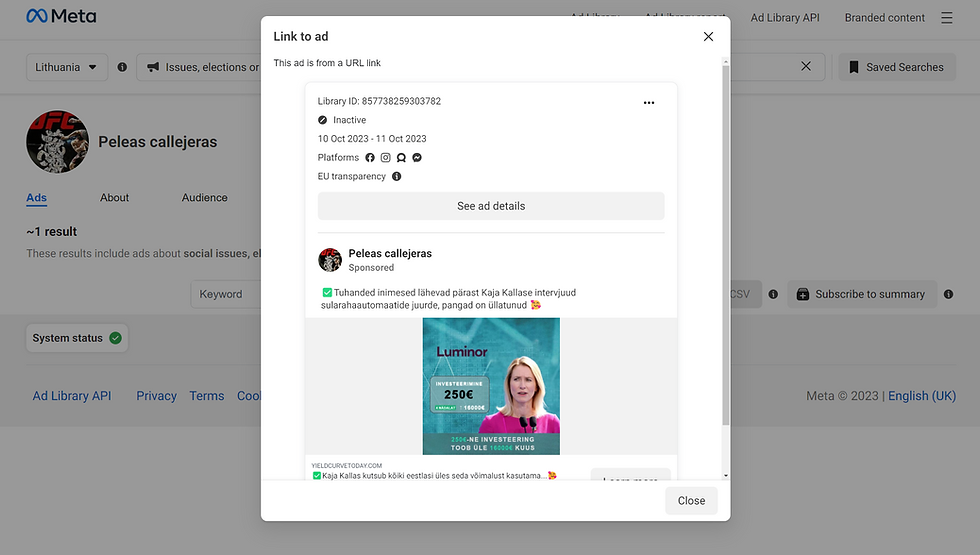Open the three-dot ad options menu

[x=649, y=102]
